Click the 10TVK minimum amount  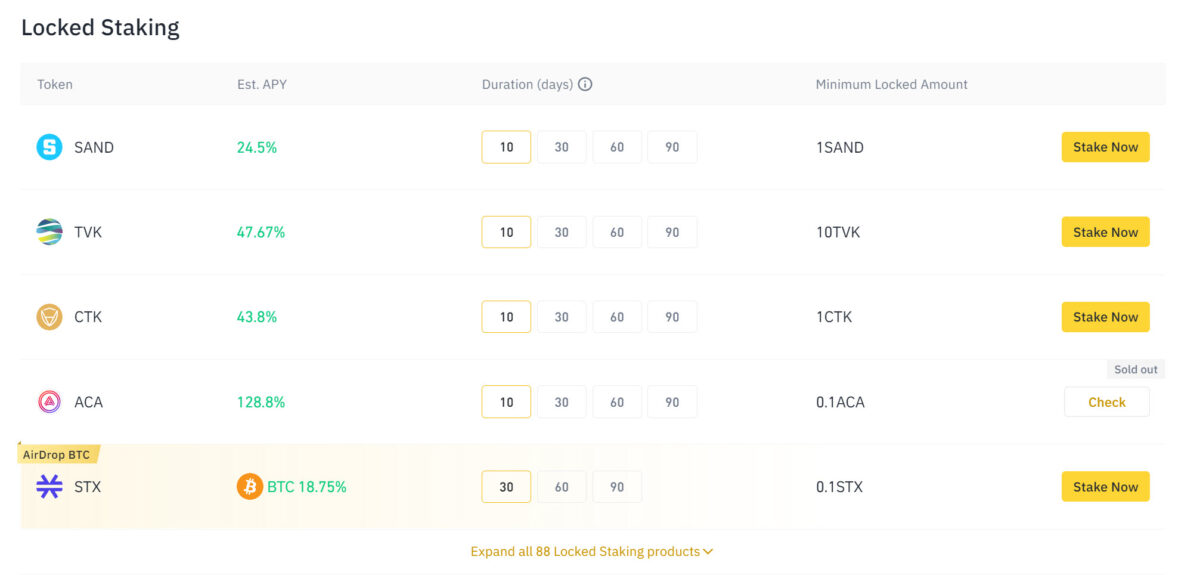click(838, 232)
